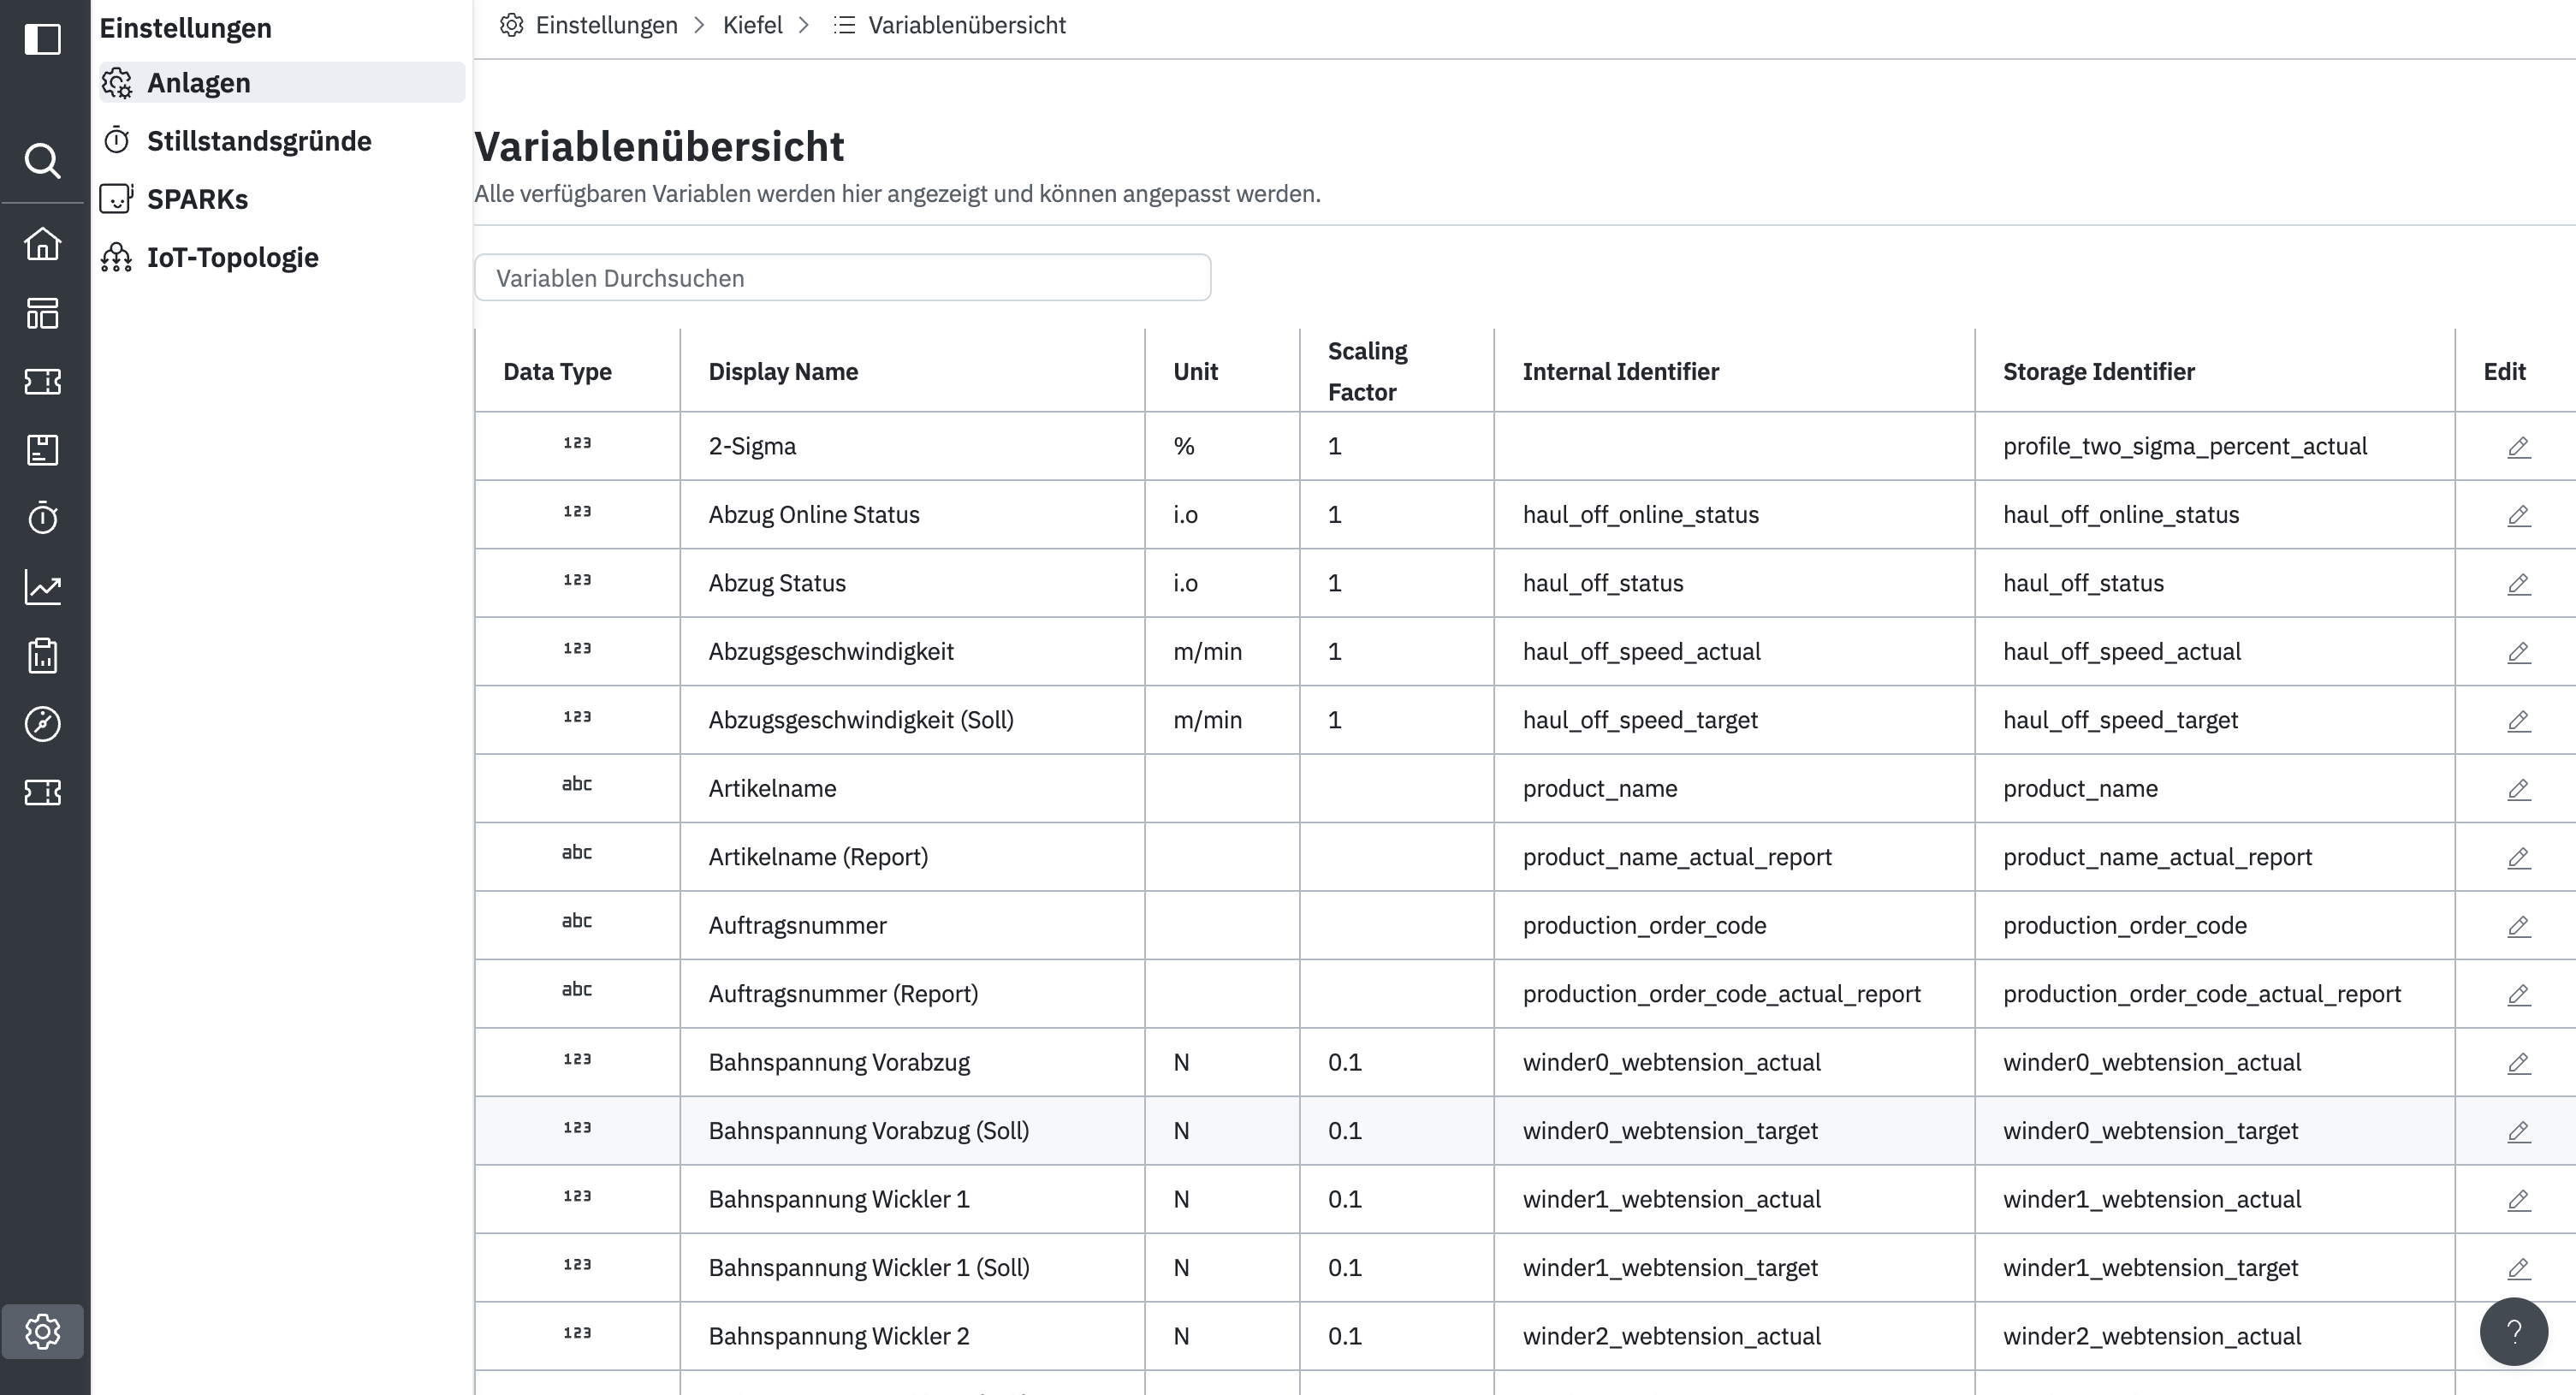Click pencil icon for Artikelname row
Screen dimensions: 2576x1395
[x=2518, y=789]
